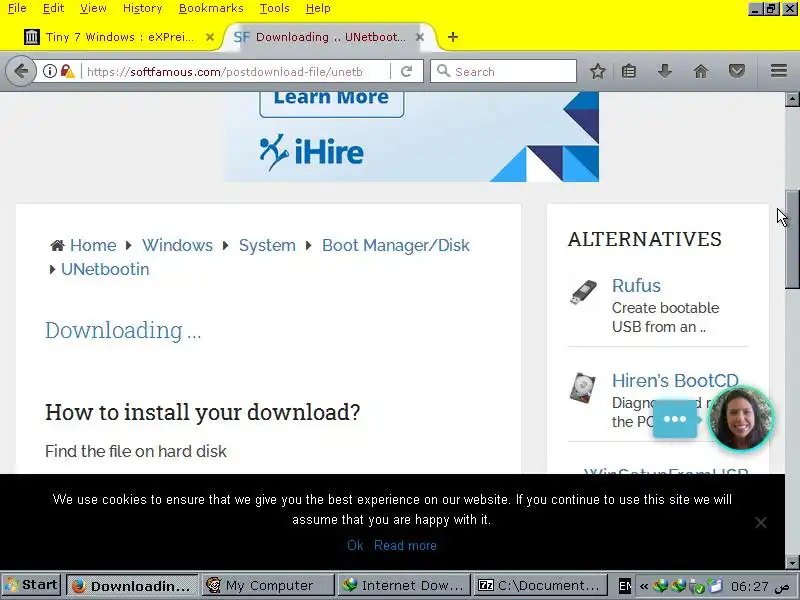Expand hidden tray icons chevron
Image resolution: width=800 pixels, height=600 pixels.
pos(644,586)
